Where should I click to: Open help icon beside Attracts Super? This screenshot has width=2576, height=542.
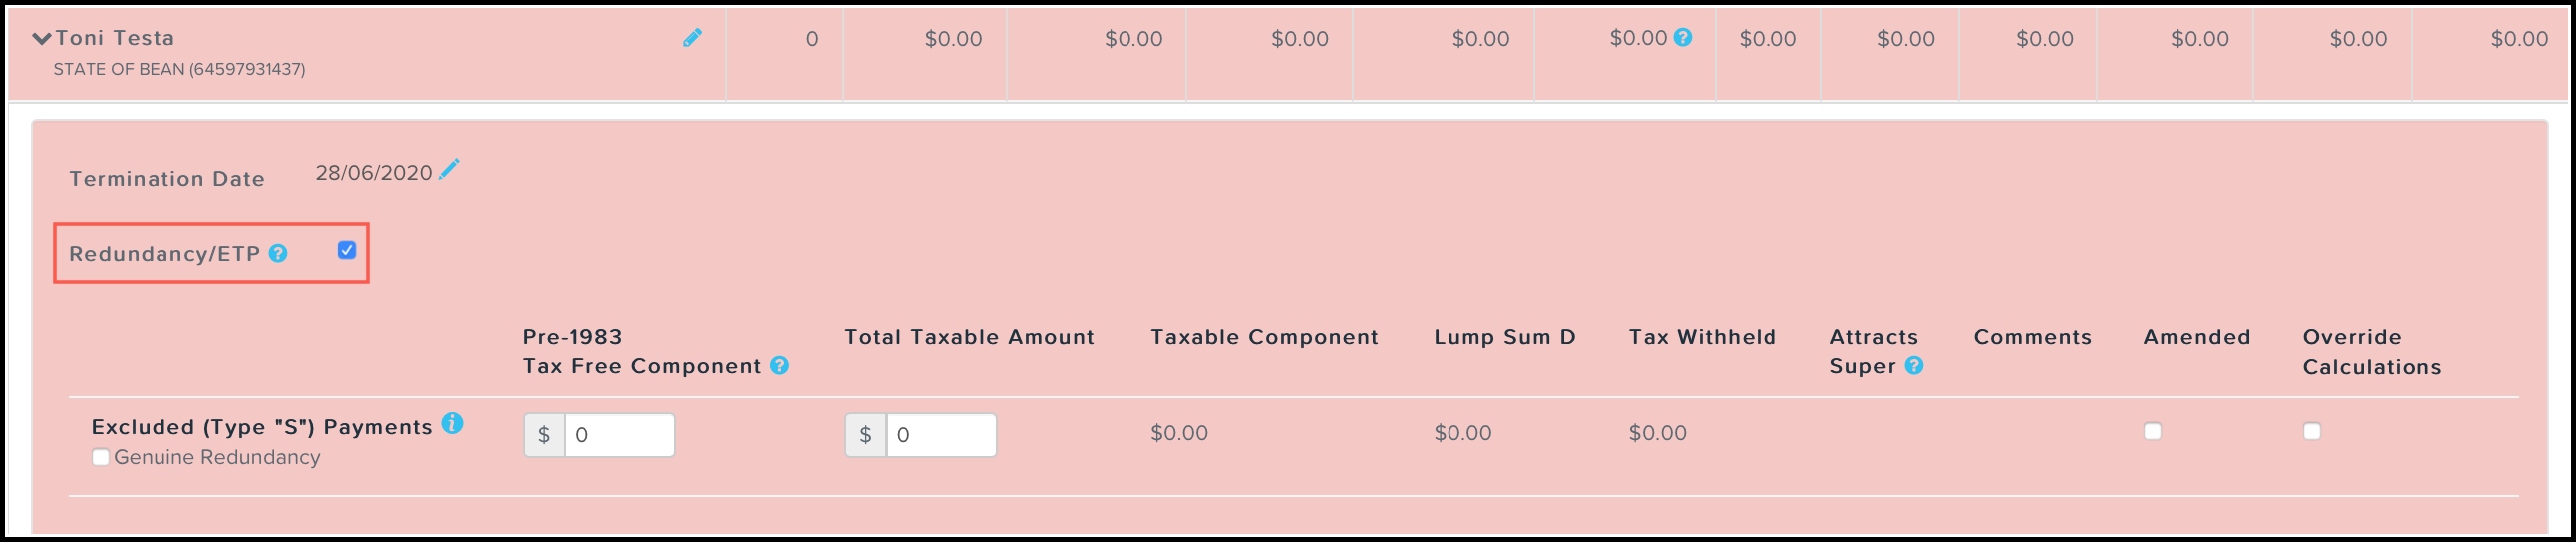click(1914, 366)
